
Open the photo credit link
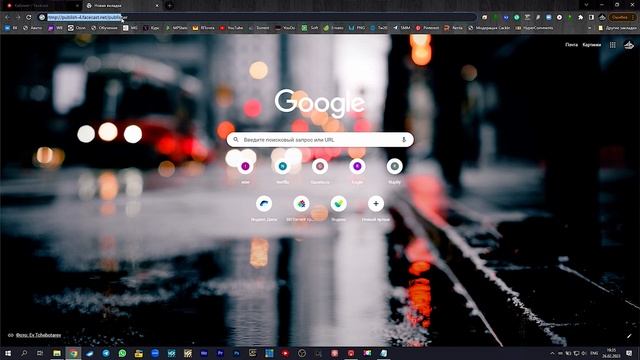point(38,335)
